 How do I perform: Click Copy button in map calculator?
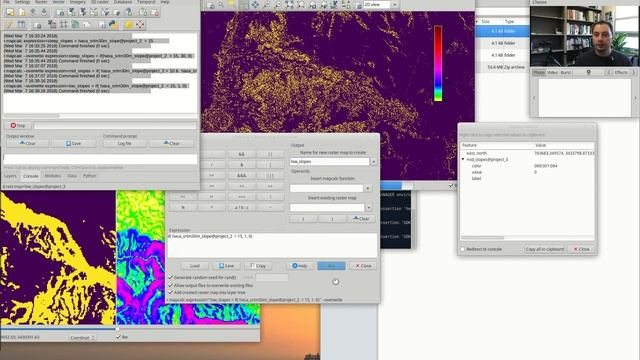pyautogui.click(x=258, y=266)
